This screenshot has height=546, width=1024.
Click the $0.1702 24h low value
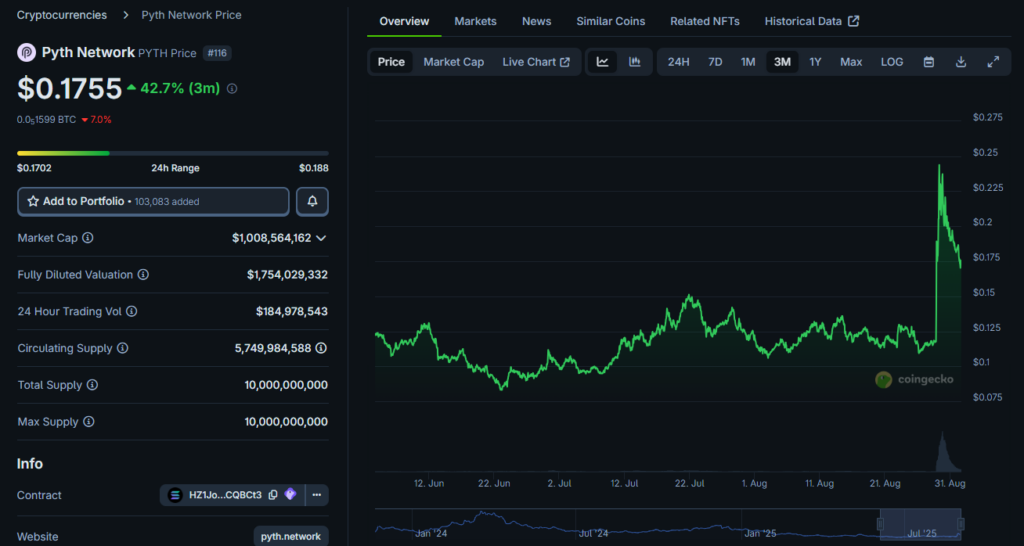[35, 168]
